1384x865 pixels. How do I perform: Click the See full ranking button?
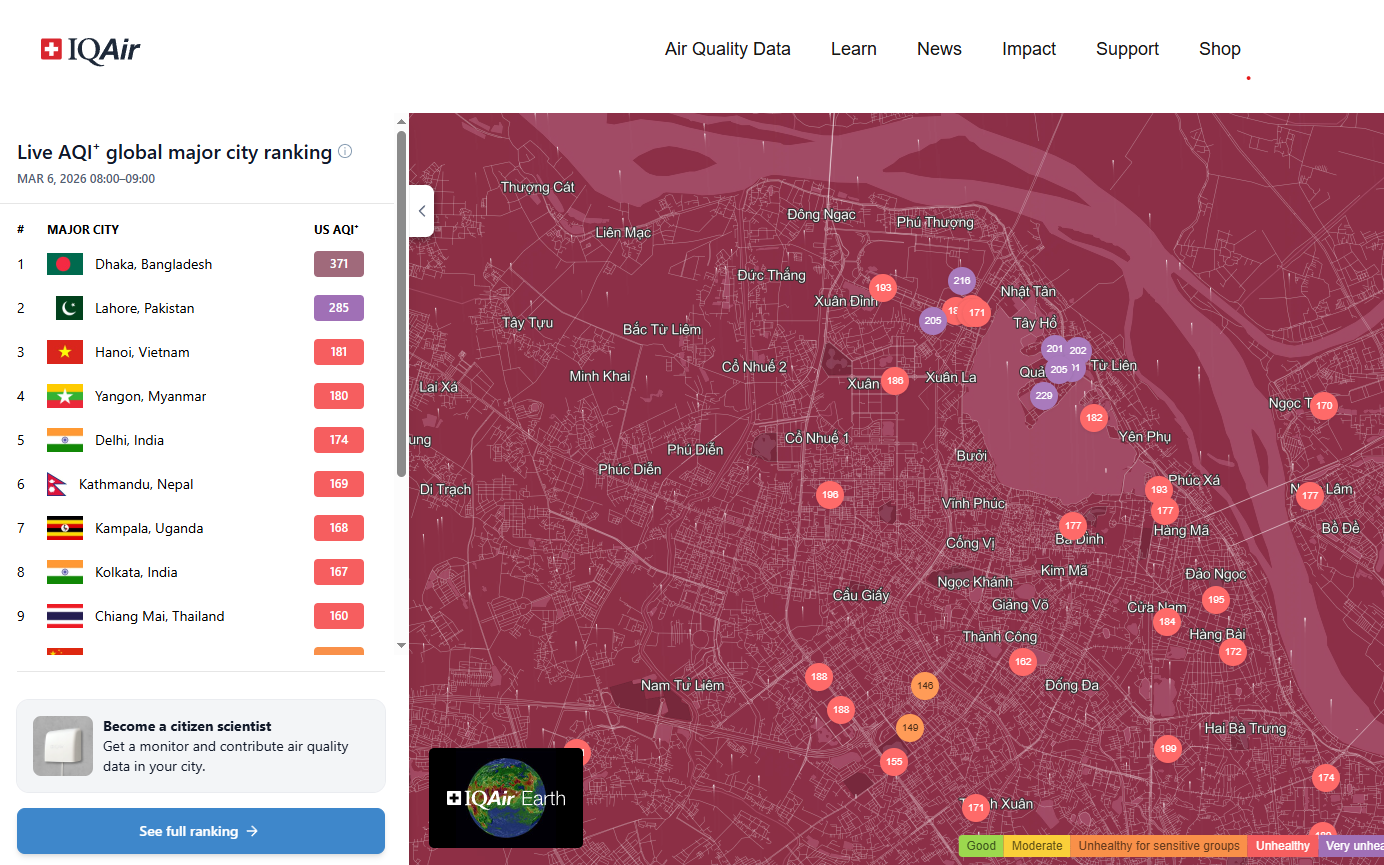[x=200, y=831]
